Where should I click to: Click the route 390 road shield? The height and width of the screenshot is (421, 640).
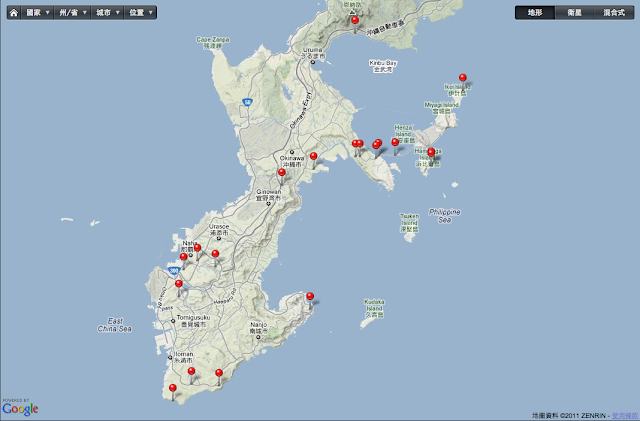[174, 271]
